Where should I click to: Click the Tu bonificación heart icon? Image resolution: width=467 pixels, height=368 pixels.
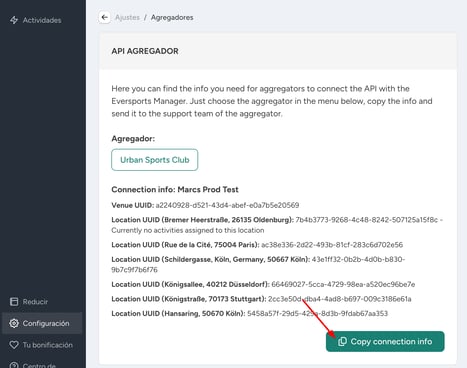tap(14, 345)
